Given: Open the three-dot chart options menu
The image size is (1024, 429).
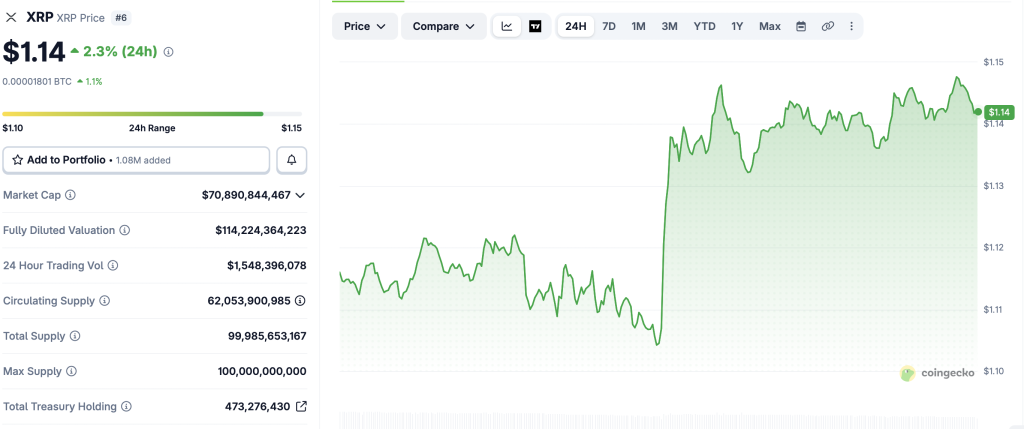Looking at the screenshot, I should pos(851,26).
